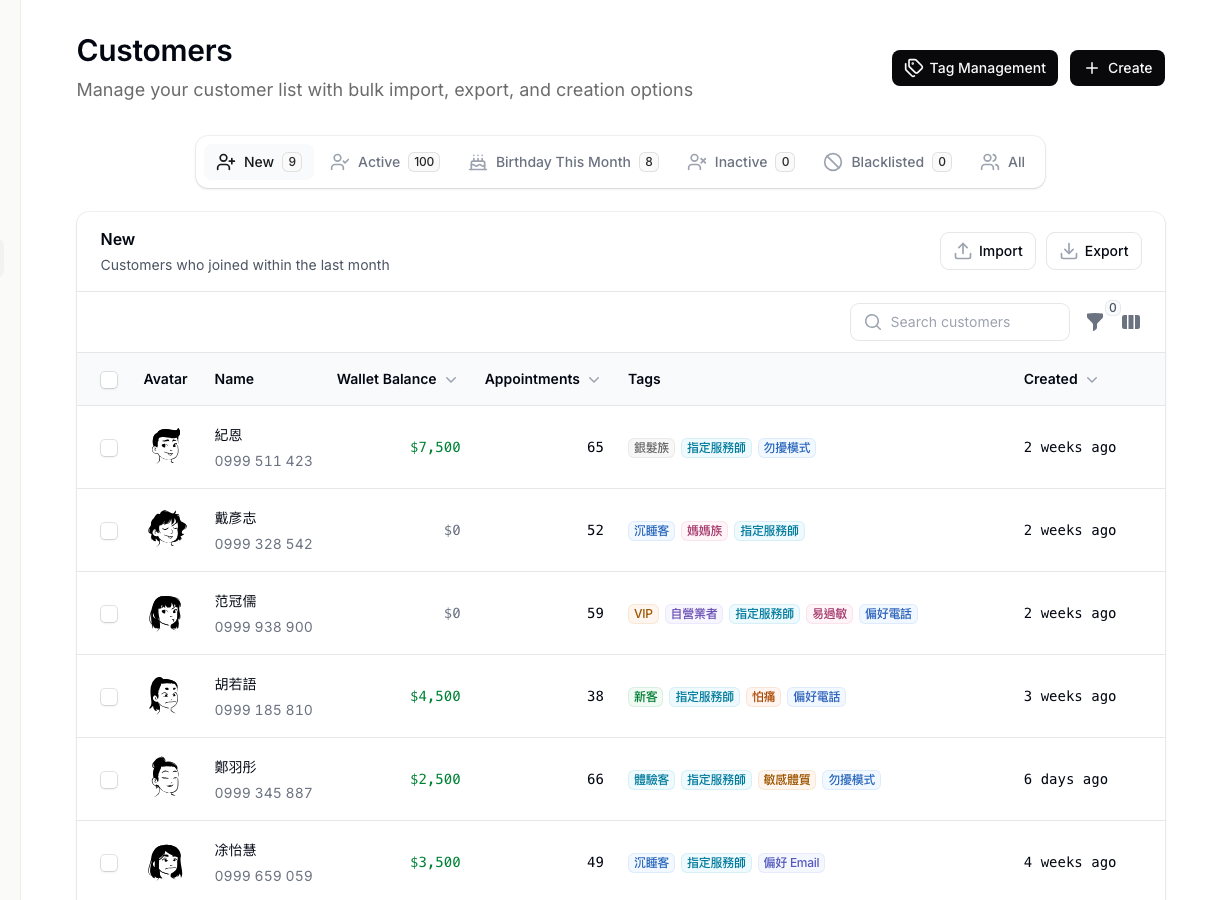1220x900 pixels.
Task: Switch to the Active customers tab
Action: click(x=384, y=161)
